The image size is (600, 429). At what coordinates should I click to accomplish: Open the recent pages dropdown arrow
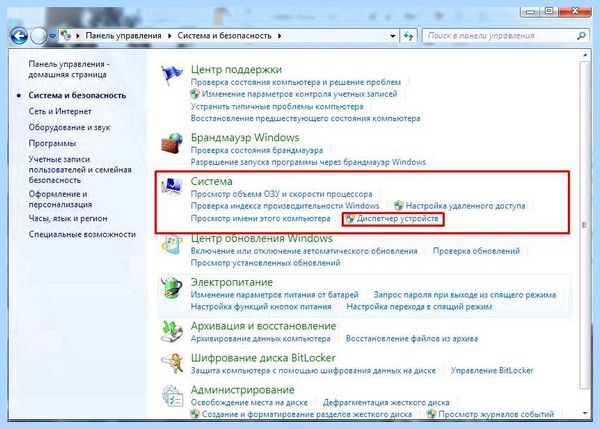pos(52,36)
